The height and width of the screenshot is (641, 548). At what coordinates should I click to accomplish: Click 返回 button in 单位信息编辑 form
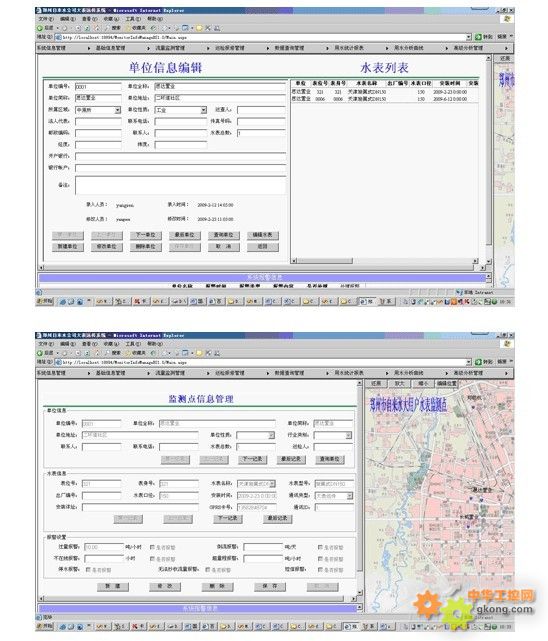(262, 247)
